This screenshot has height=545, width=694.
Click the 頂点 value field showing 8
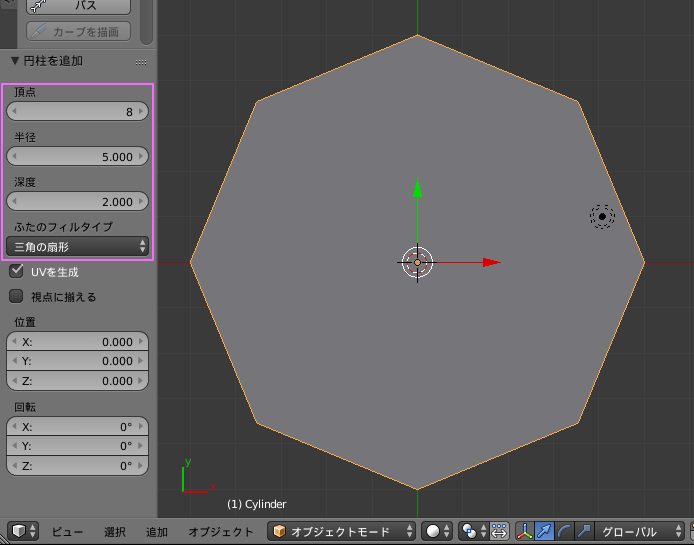pyautogui.click(x=77, y=111)
